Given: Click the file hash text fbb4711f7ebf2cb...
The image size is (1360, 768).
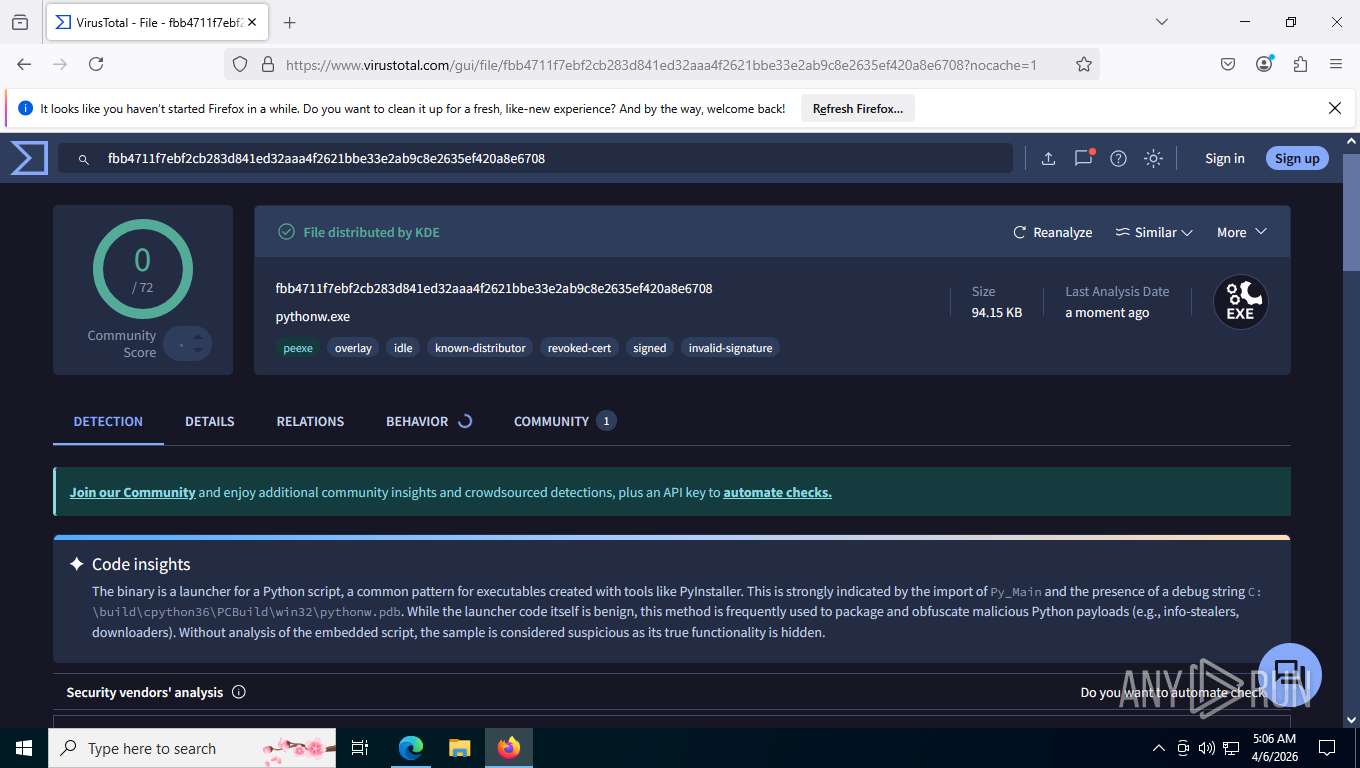Looking at the screenshot, I should (494, 288).
